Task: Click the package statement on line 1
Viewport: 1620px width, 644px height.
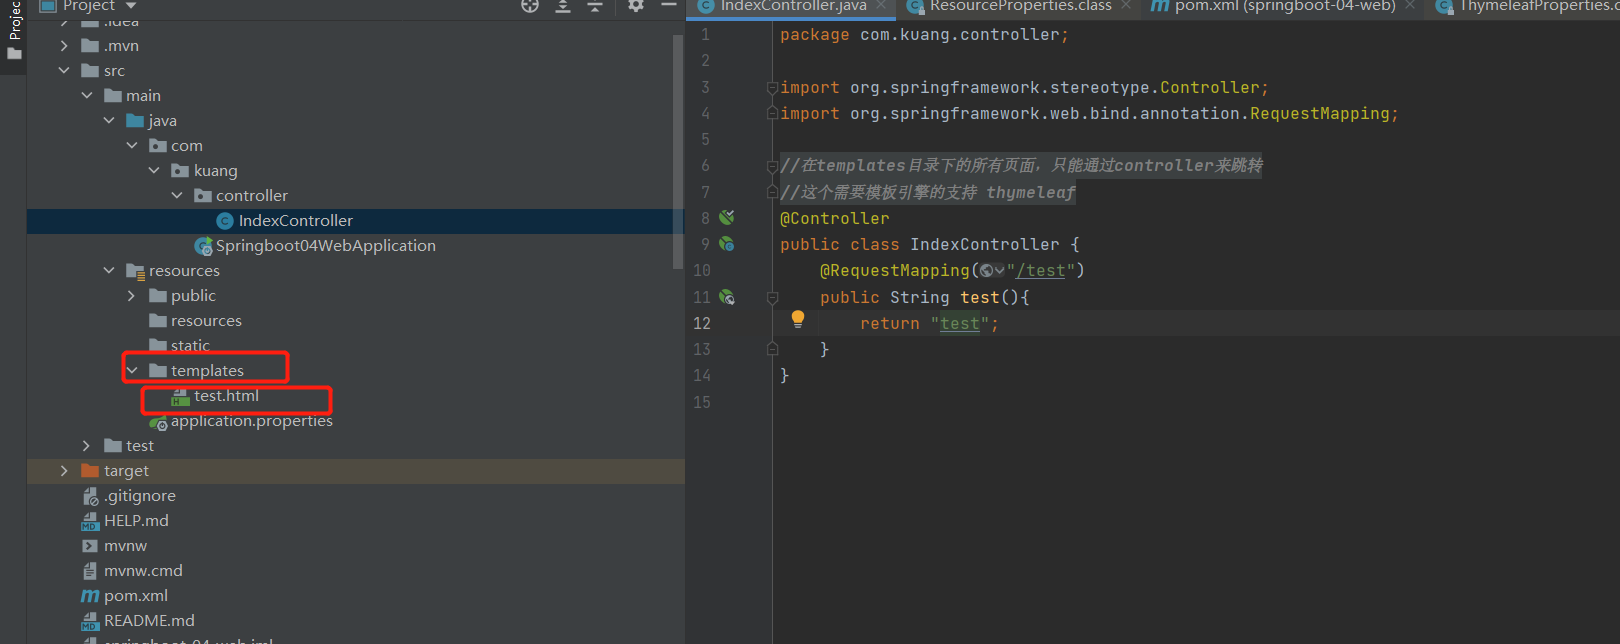Action: pyautogui.click(x=924, y=35)
